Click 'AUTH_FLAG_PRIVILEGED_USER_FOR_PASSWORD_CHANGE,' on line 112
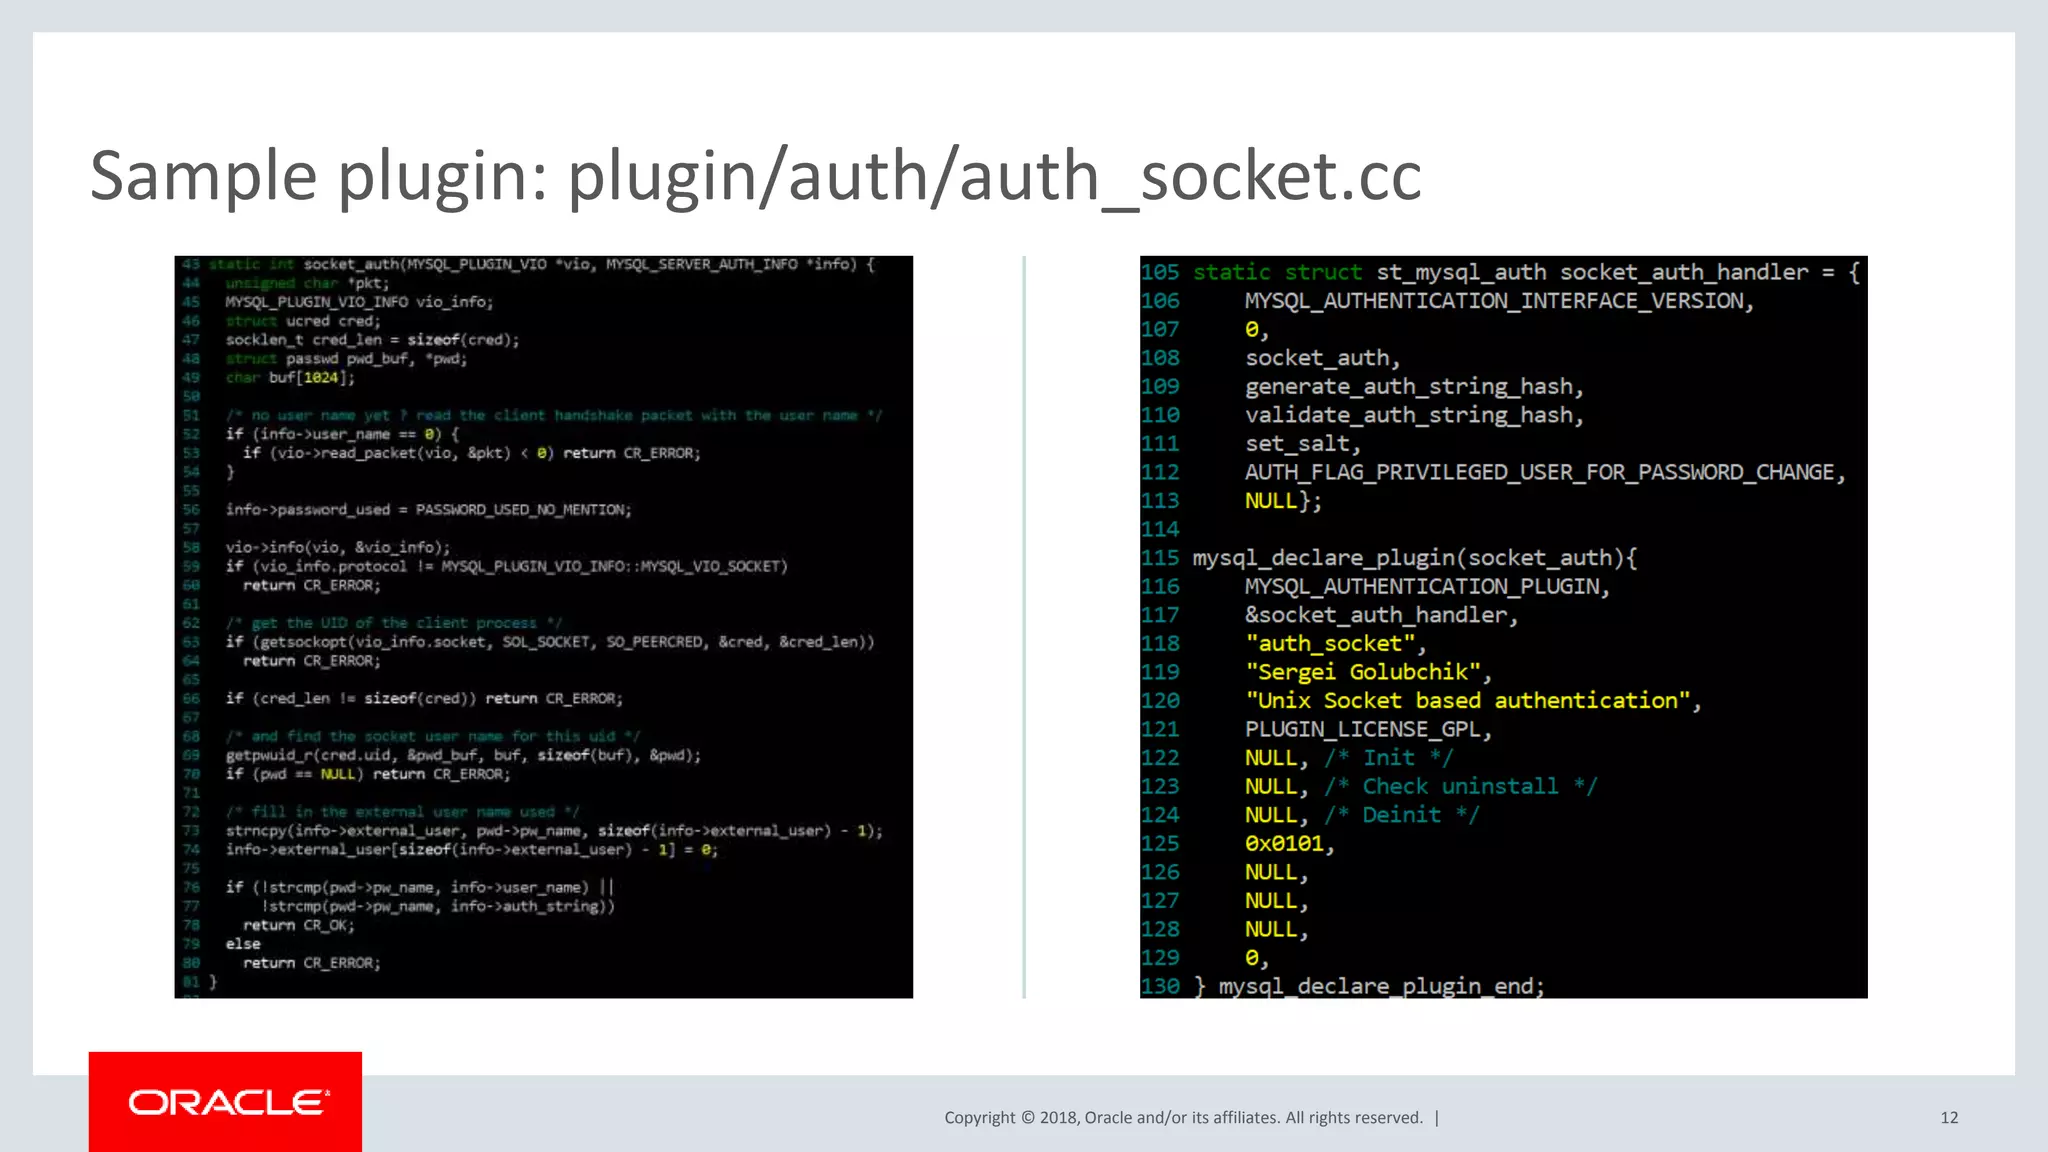Image resolution: width=2048 pixels, height=1152 pixels. 1545,472
